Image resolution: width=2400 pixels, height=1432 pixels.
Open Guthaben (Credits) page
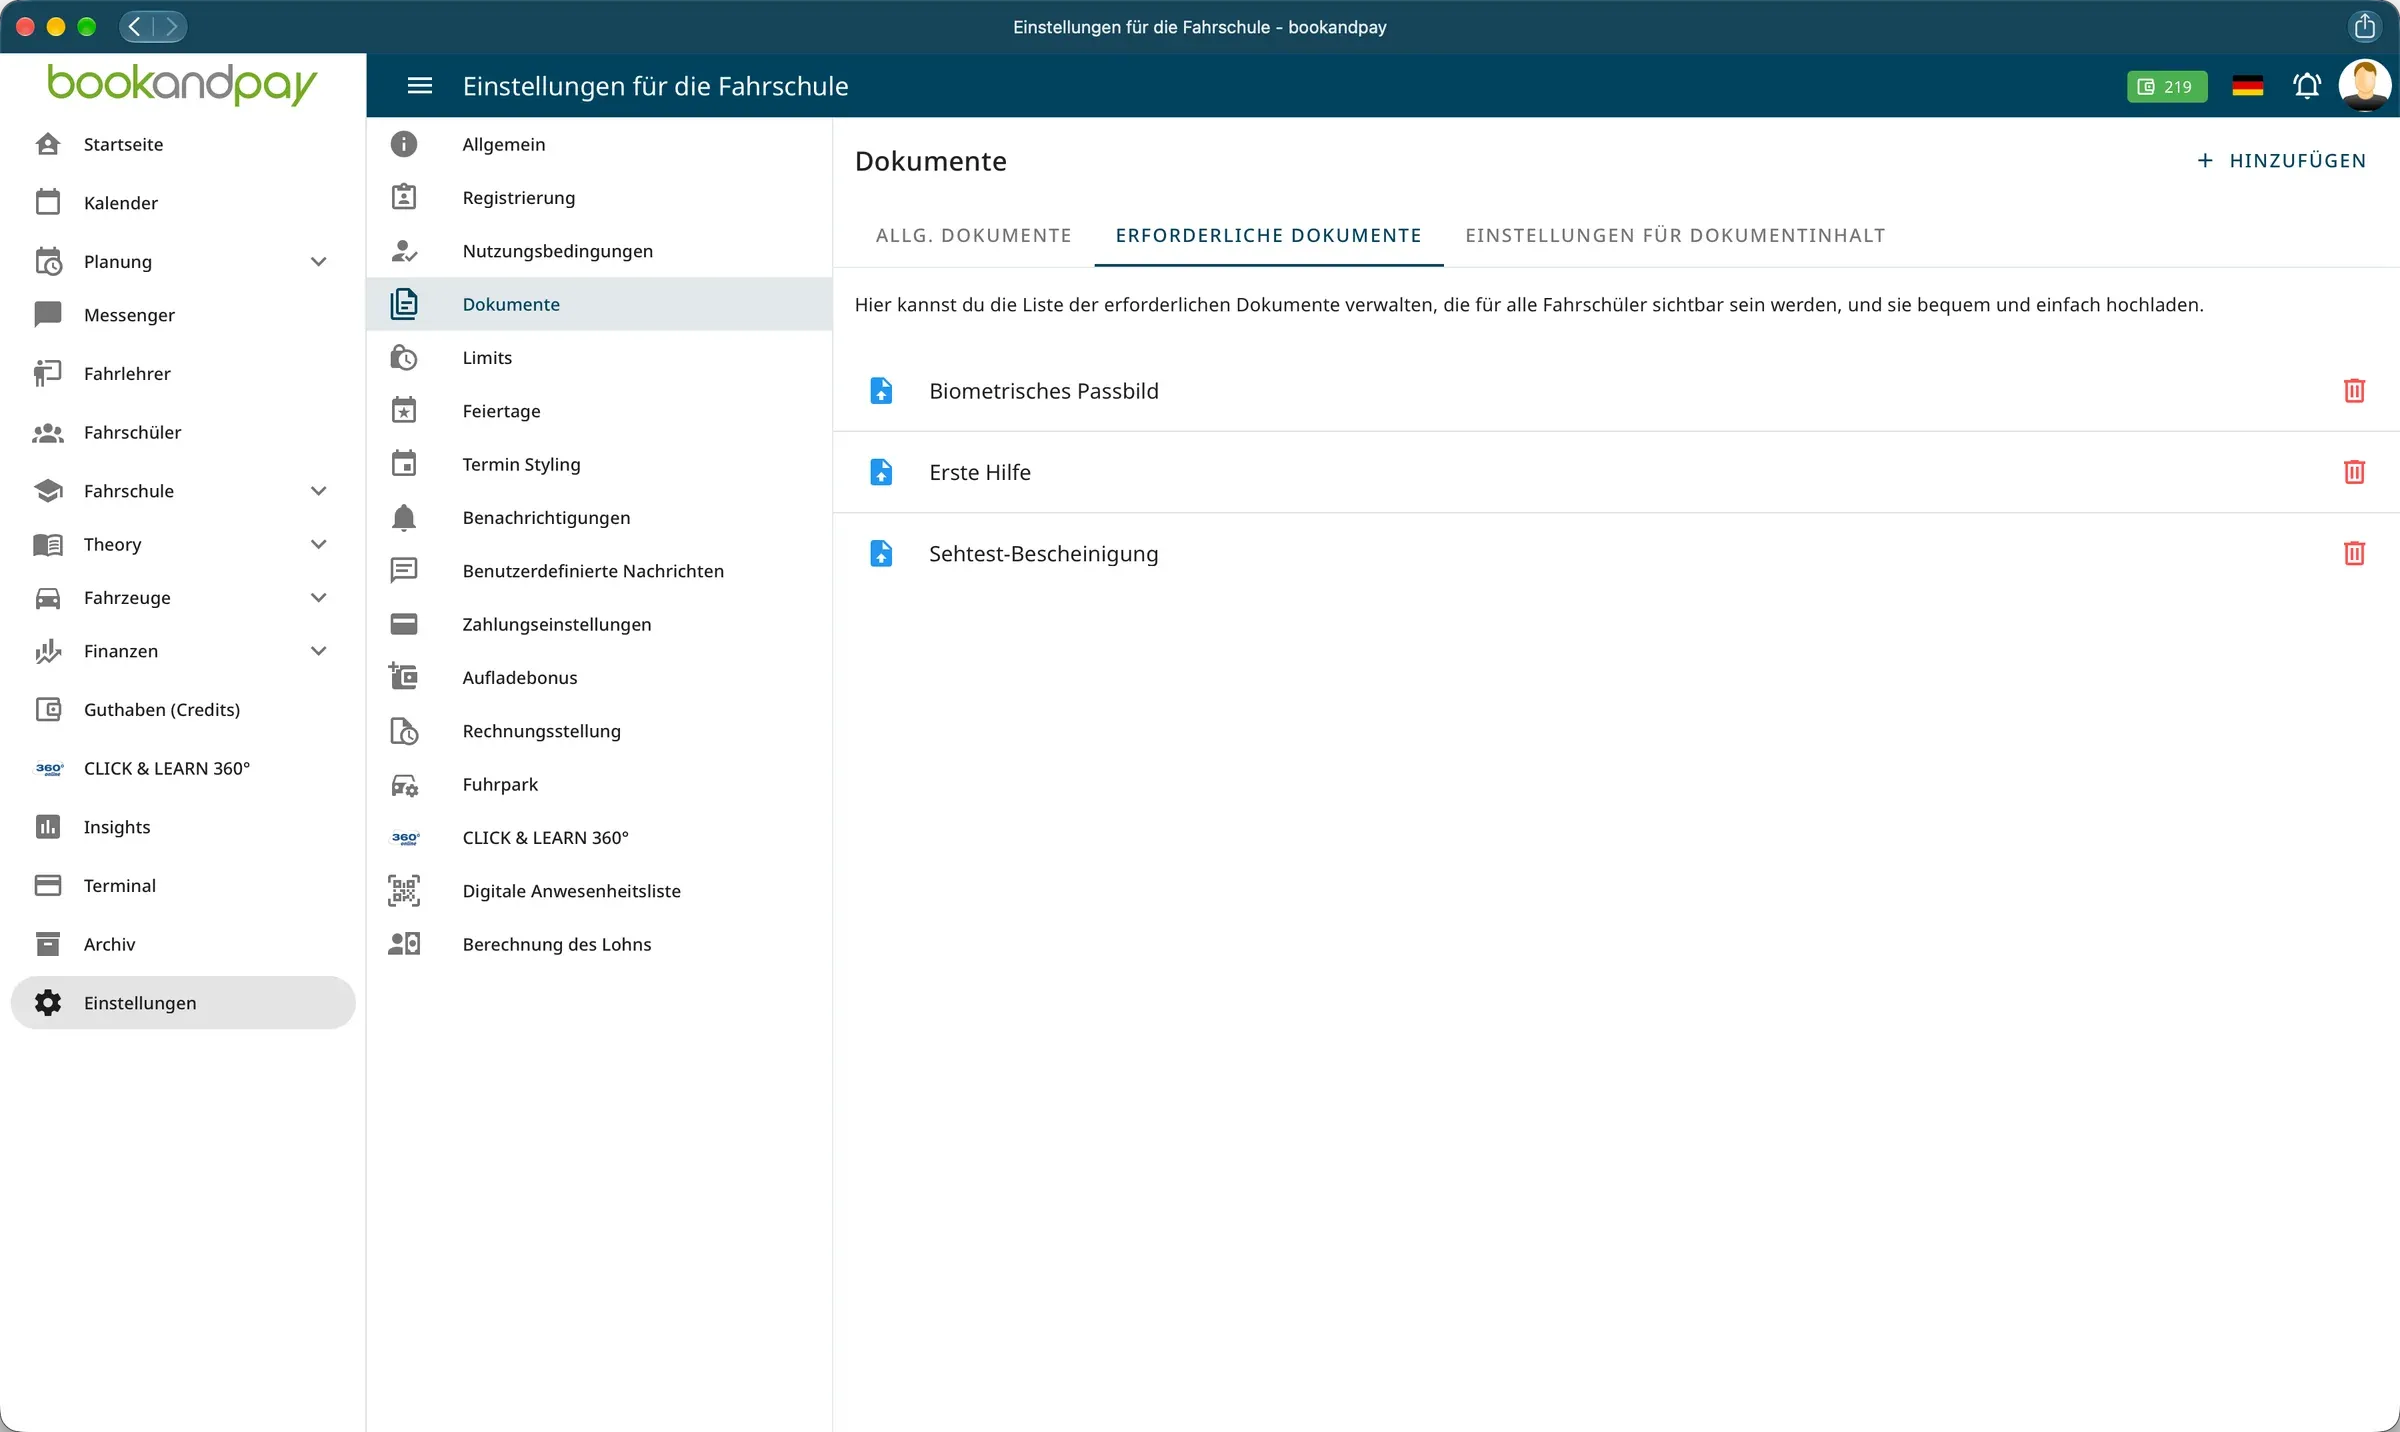183,710
